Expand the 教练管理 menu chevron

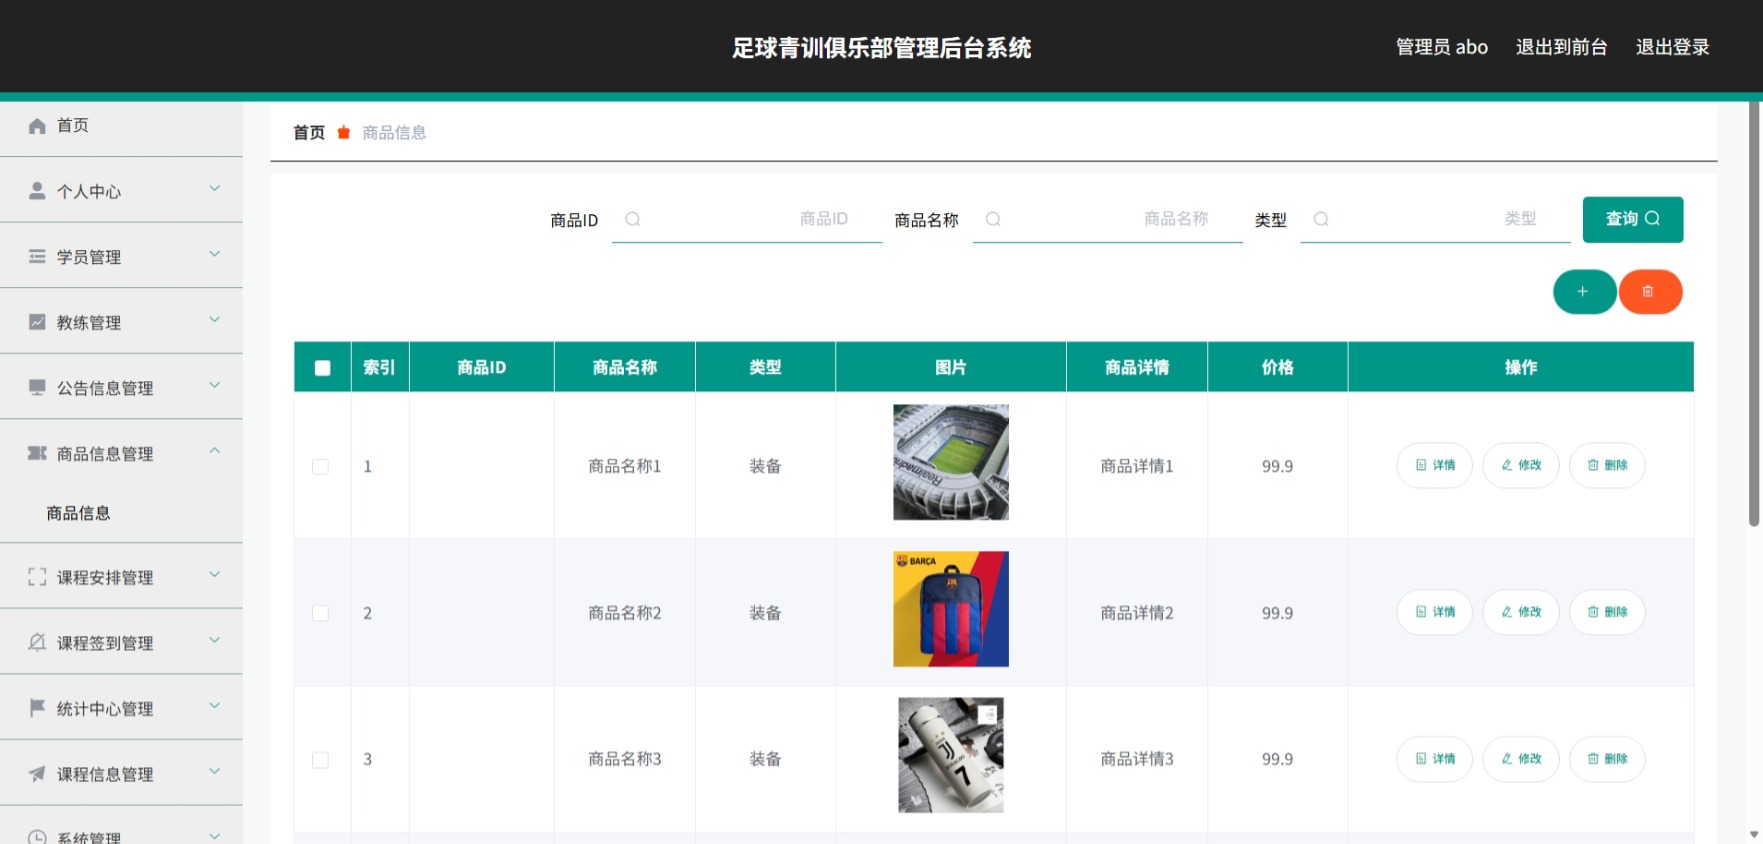coord(214,320)
